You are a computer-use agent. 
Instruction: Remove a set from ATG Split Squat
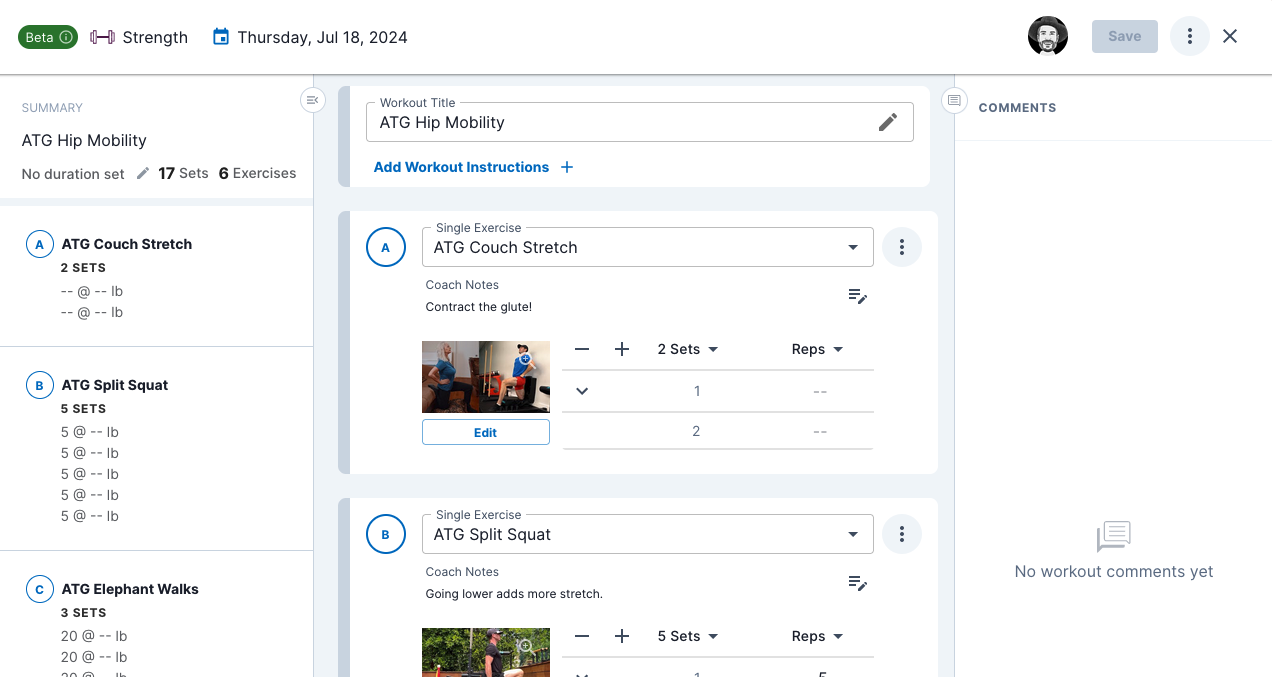(582, 636)
